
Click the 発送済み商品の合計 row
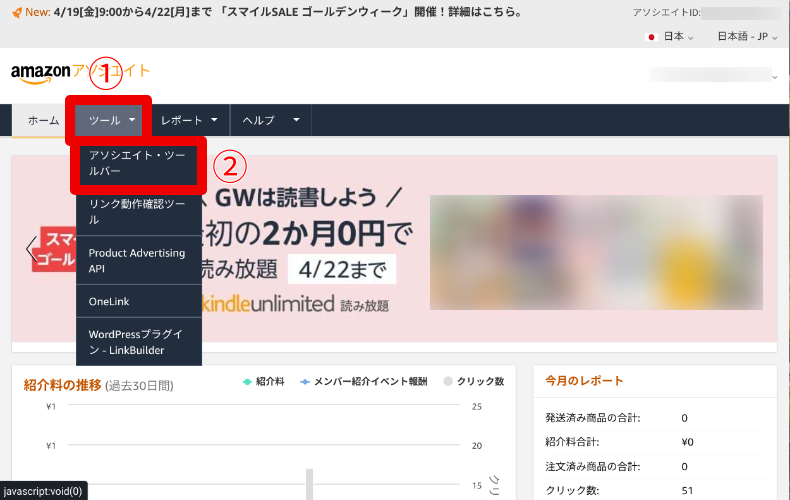point(655,418)
